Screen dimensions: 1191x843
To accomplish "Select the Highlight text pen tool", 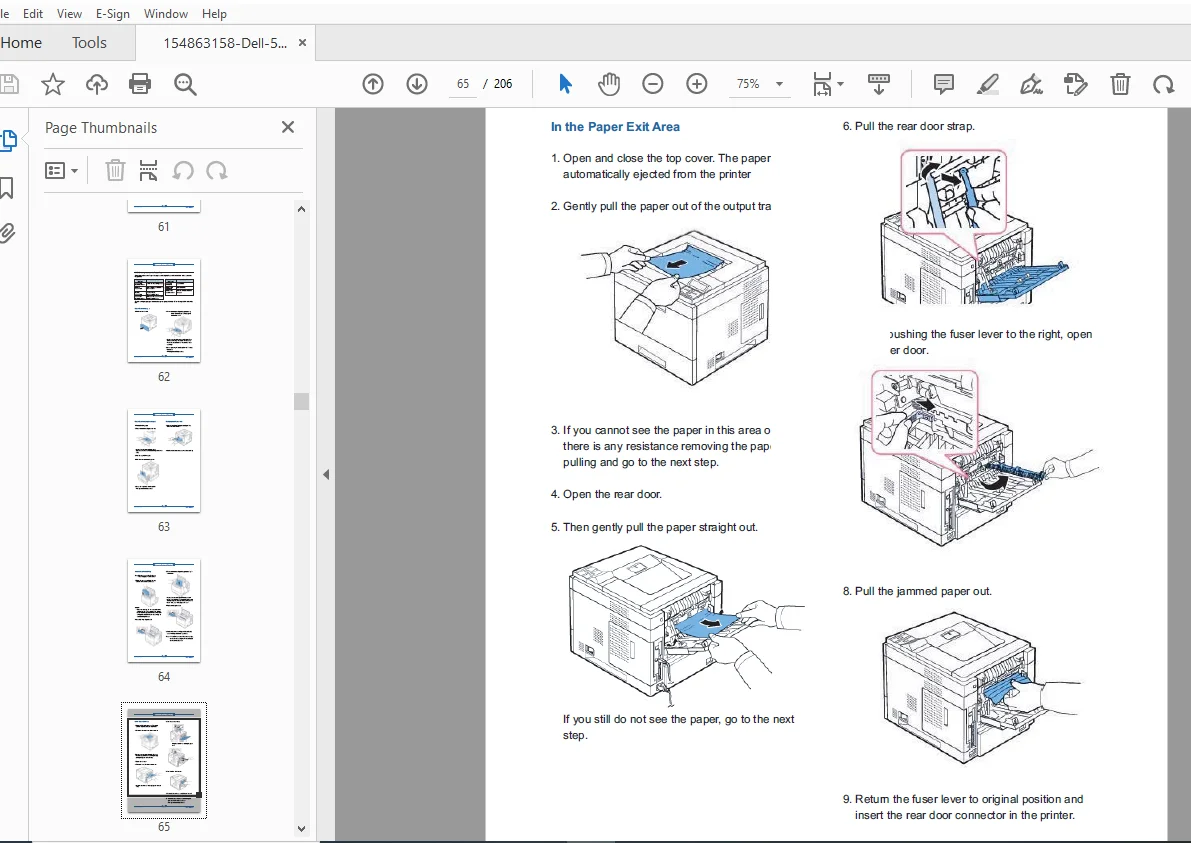I will coord(987,84).
